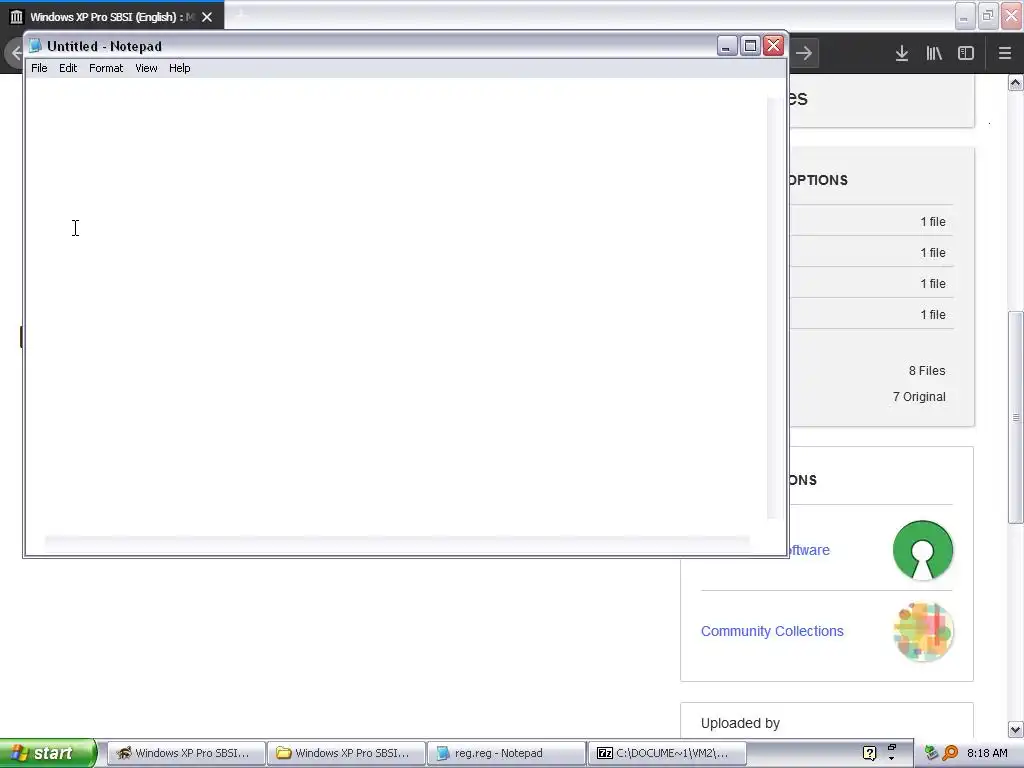The width and height of the screenshot is (1024, 768).
Task: Click the 'Uploaded by' label
Action: 740,723
